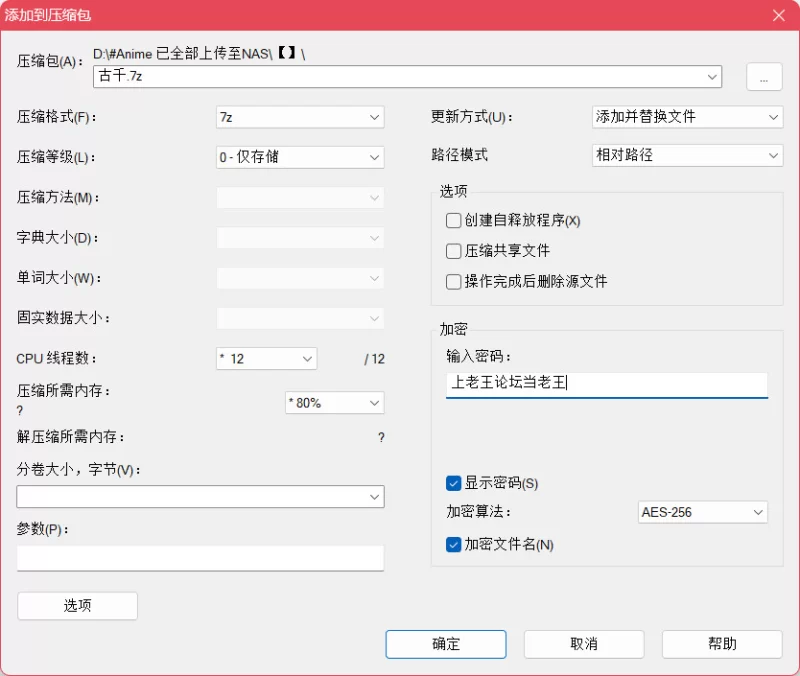The image size is (800, 676).
Task: Click the browse "..." button for archive path
Action: point(763,78)
